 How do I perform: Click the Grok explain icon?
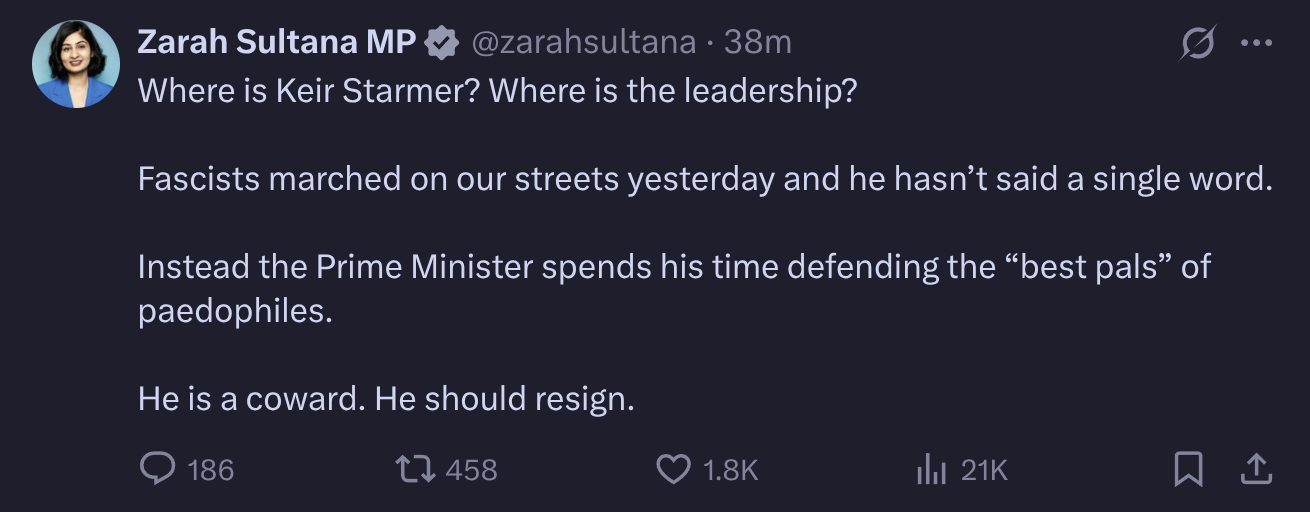point(1197,43)
